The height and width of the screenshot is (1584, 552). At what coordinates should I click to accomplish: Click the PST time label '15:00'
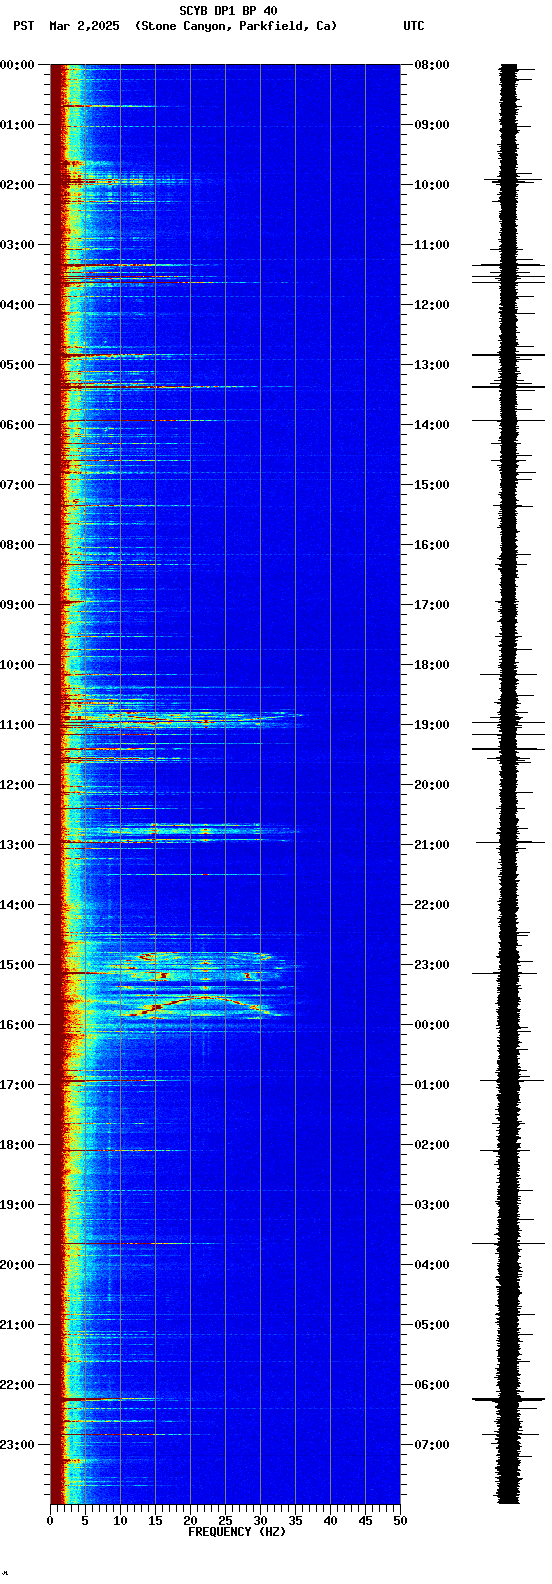17,965
